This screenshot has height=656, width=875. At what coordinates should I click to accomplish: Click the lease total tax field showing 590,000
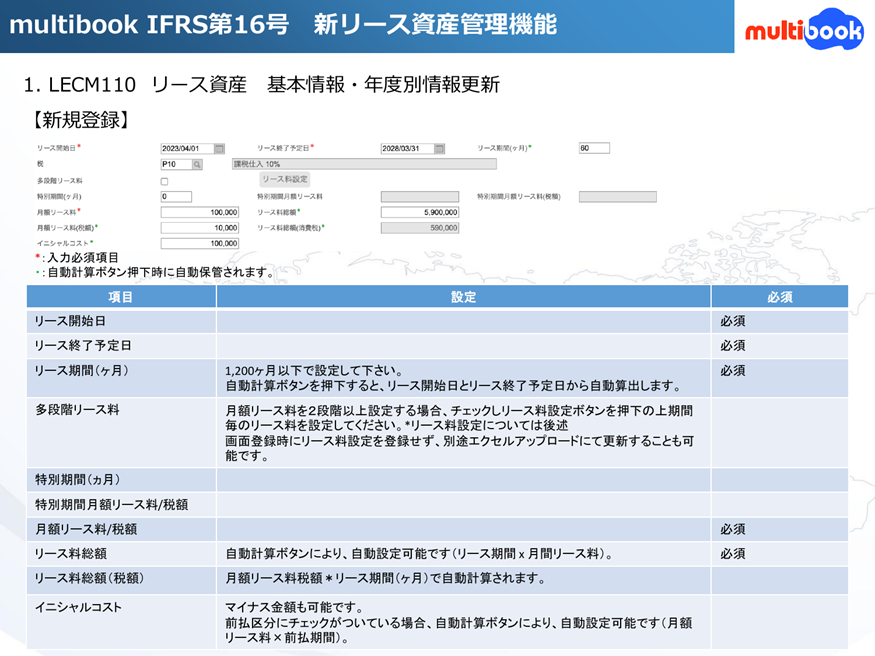pos(420,228)
